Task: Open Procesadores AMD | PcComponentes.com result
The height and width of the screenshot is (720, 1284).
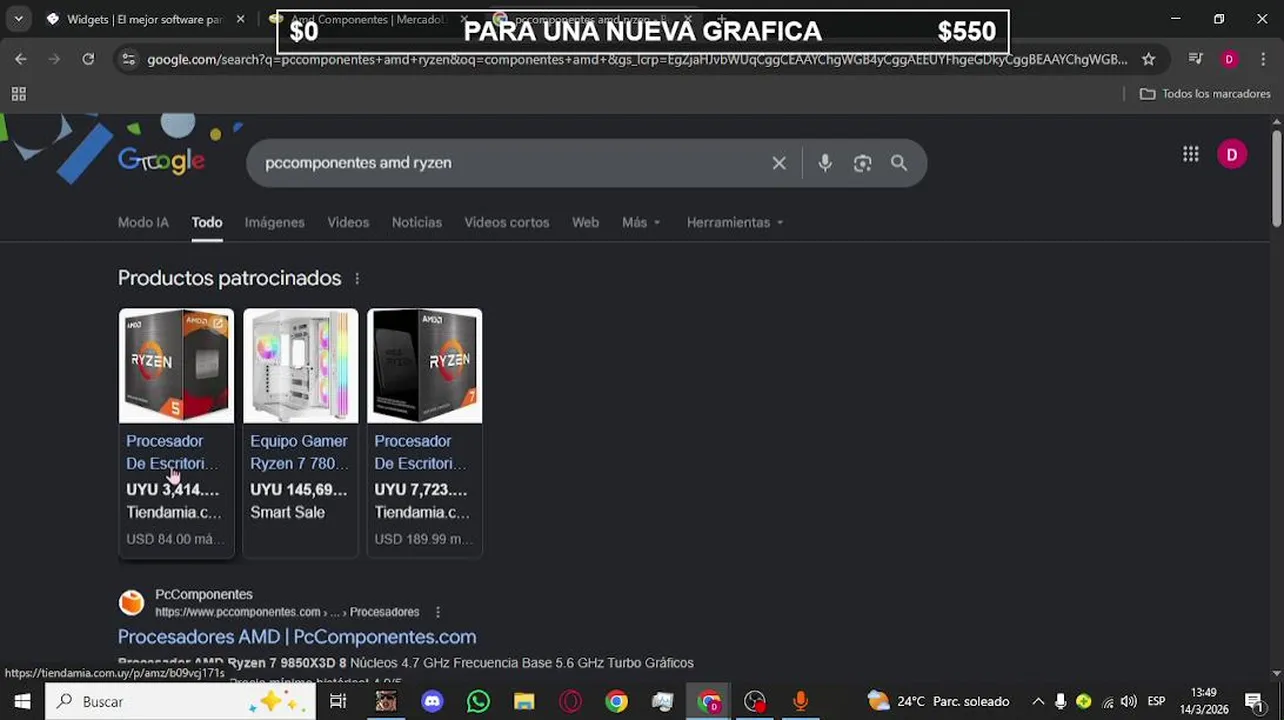Action: pyautogui.click(x=297, y=637)
